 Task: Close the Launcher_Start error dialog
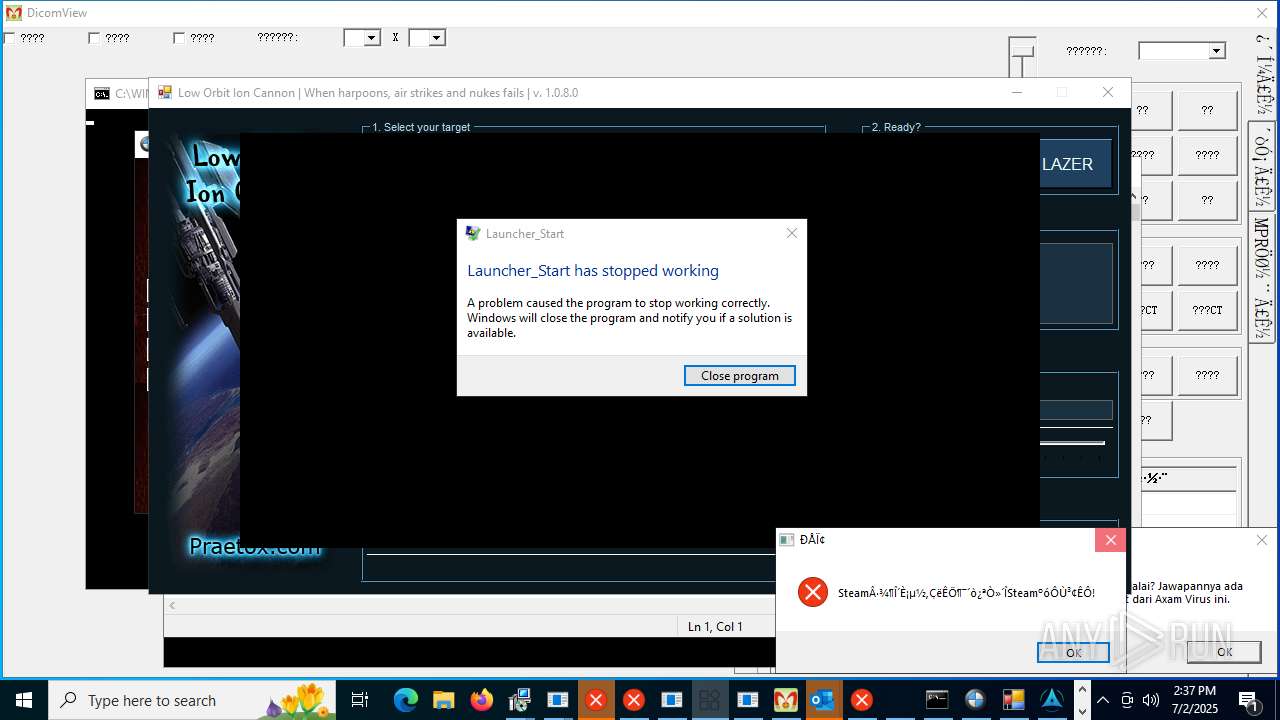(791, 233)
